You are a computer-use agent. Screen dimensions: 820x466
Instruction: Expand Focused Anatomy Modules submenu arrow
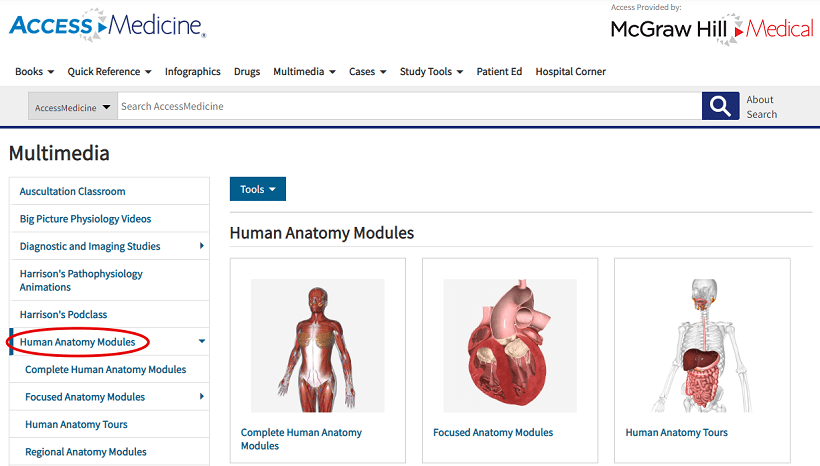pyautogui.click(x=201, y=396)
